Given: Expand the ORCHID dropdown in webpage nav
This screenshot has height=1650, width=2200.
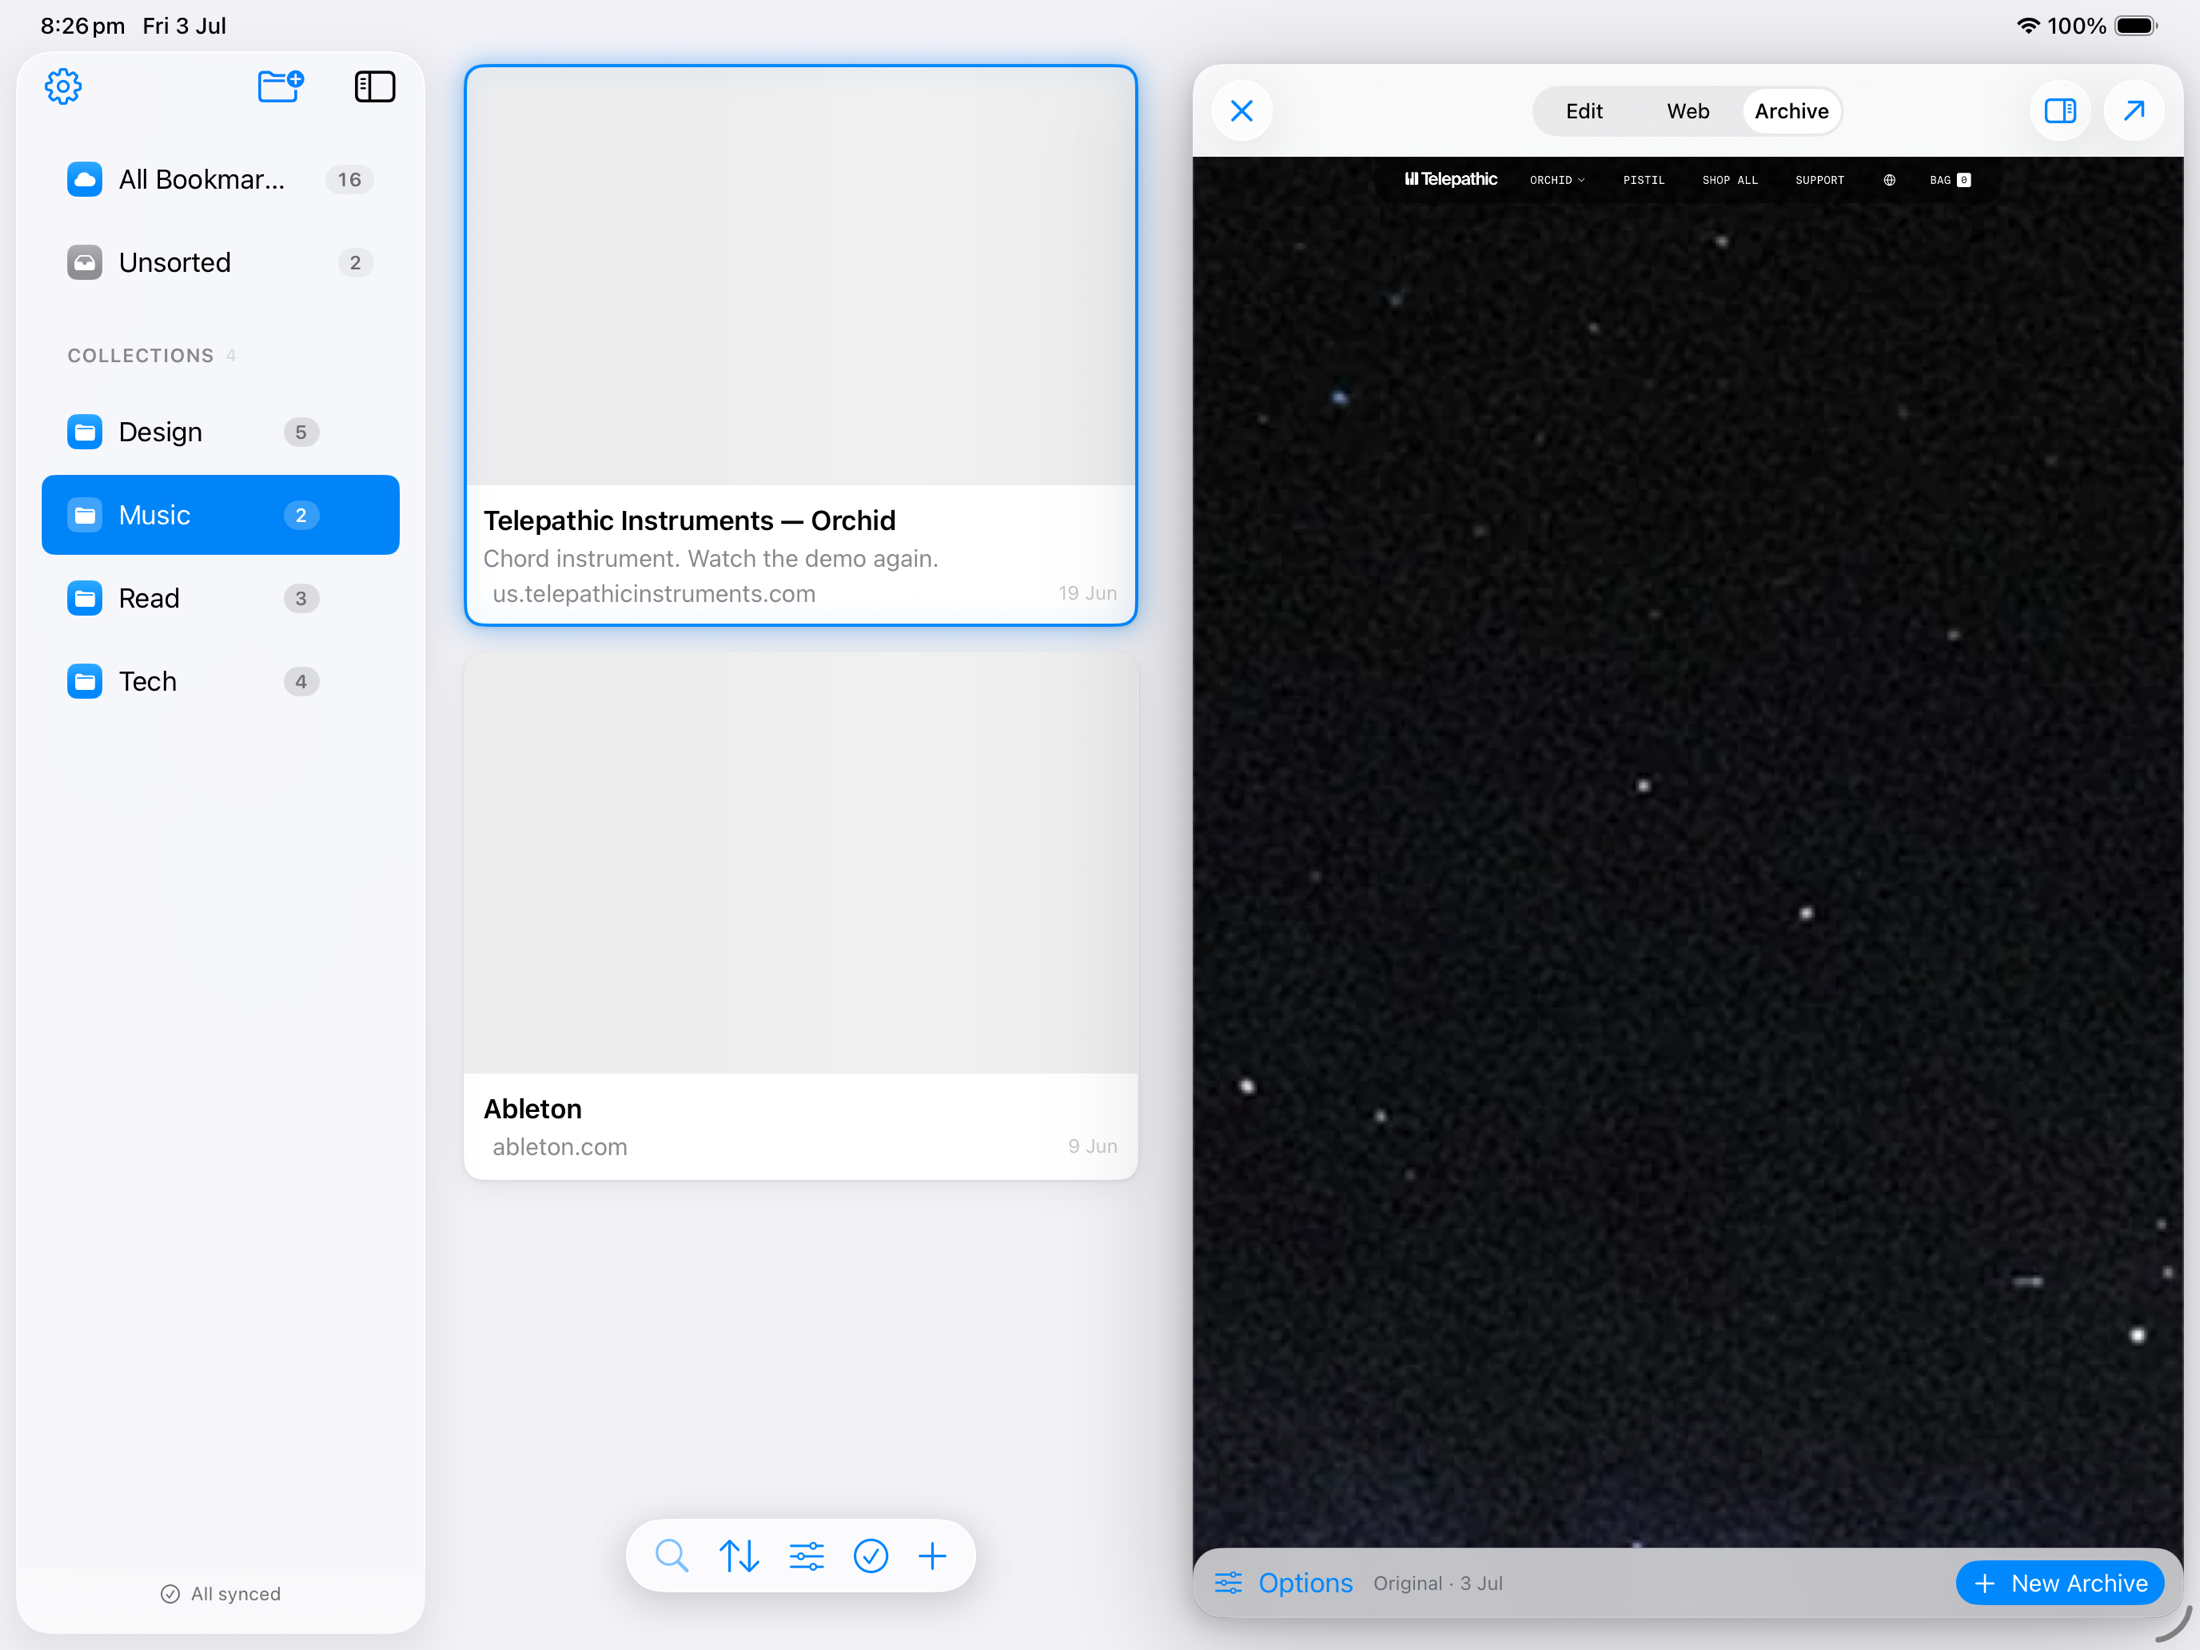Looking at the screenshot, I should click(x=1557, y=180).
